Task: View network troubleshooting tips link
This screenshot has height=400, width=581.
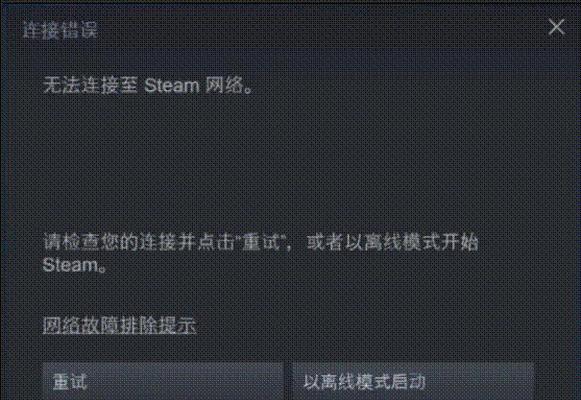Action: [119, 325]
